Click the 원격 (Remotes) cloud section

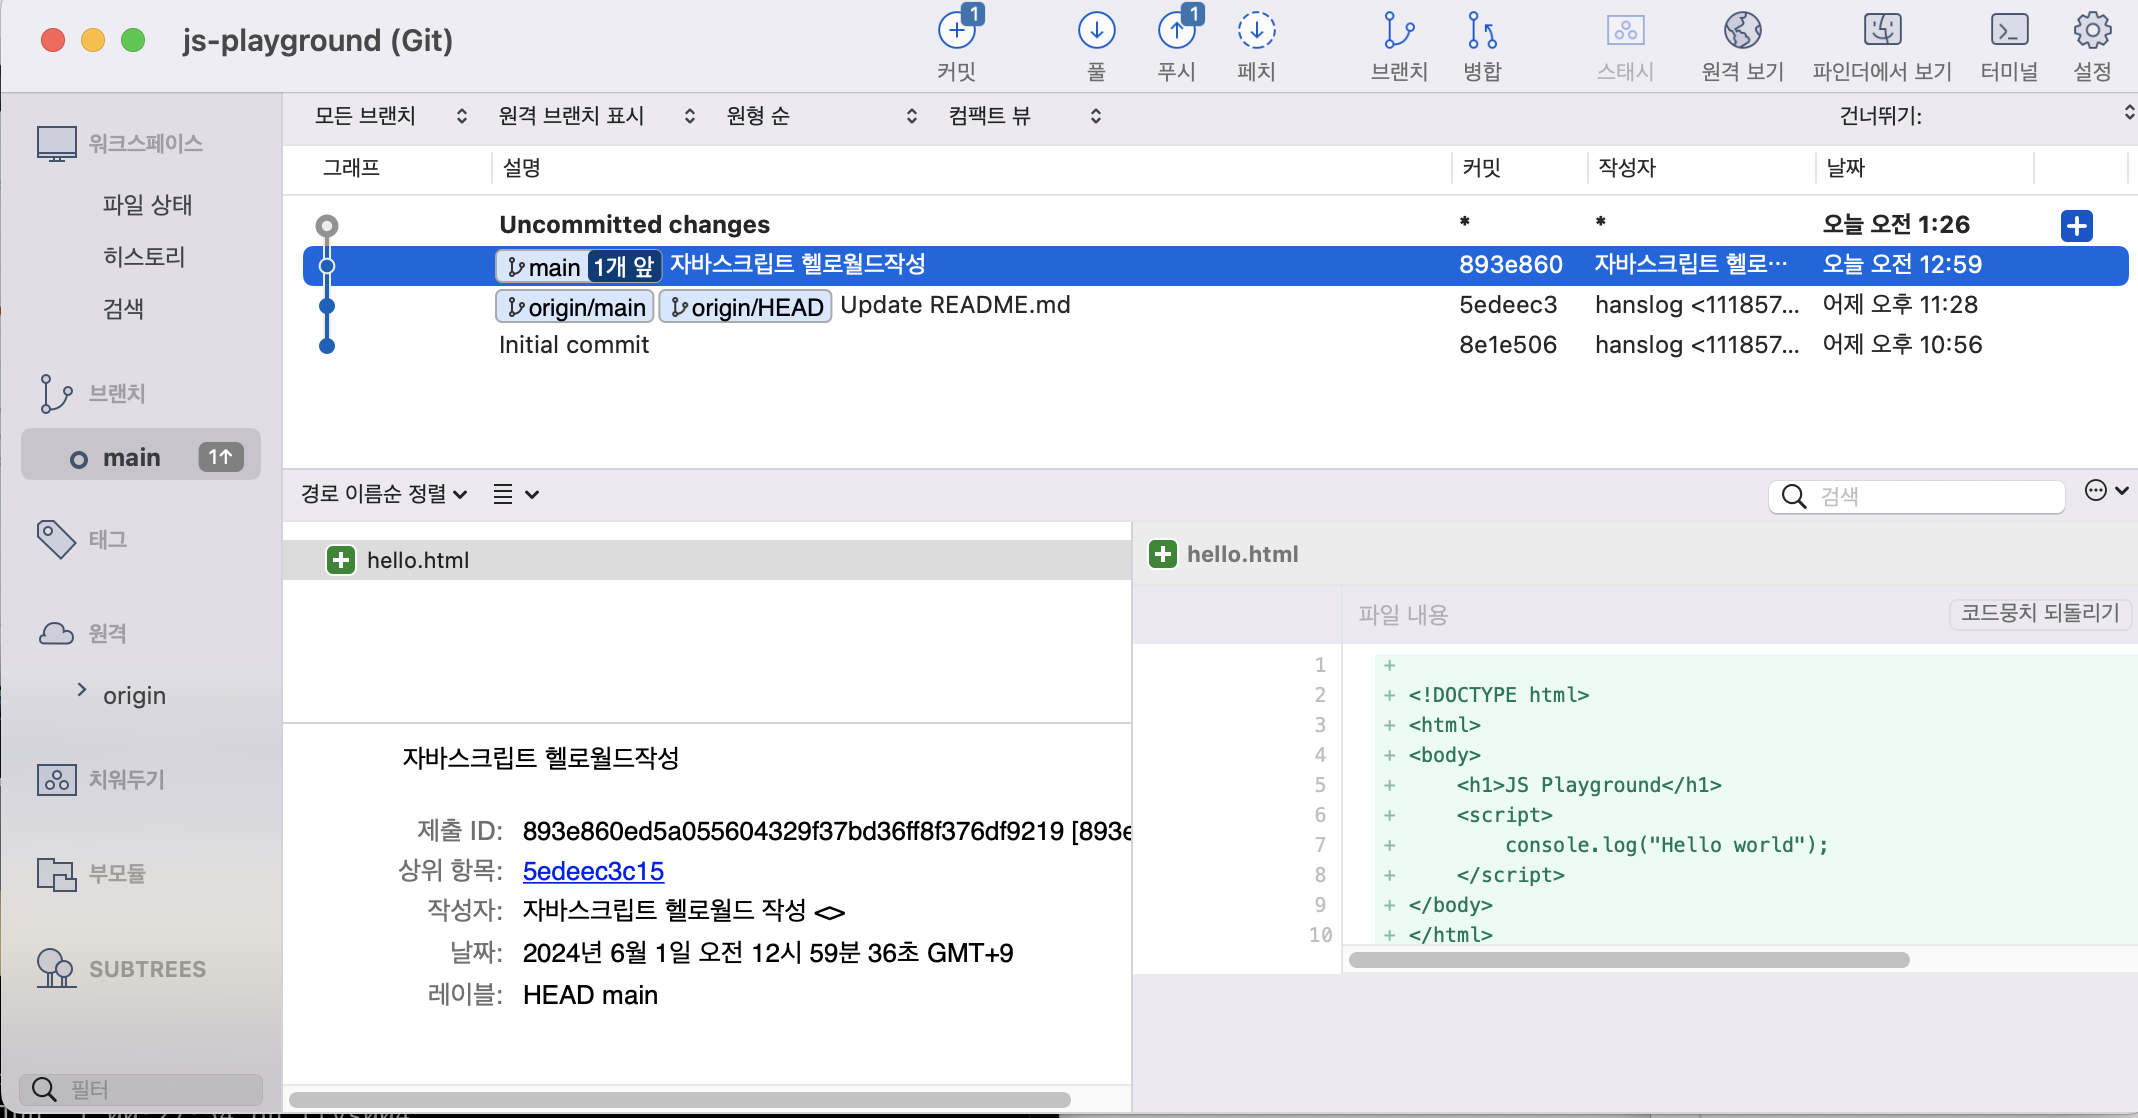pyautogui.click(x=82, y=633)
